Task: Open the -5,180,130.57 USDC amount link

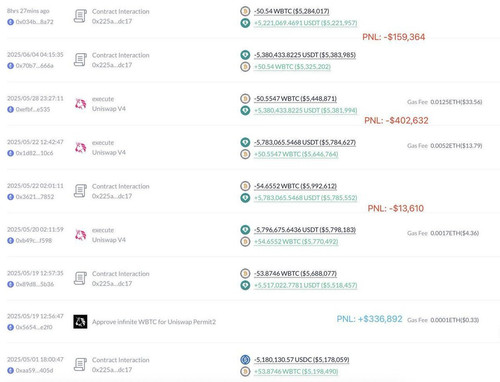Action: tap(301, 360)
